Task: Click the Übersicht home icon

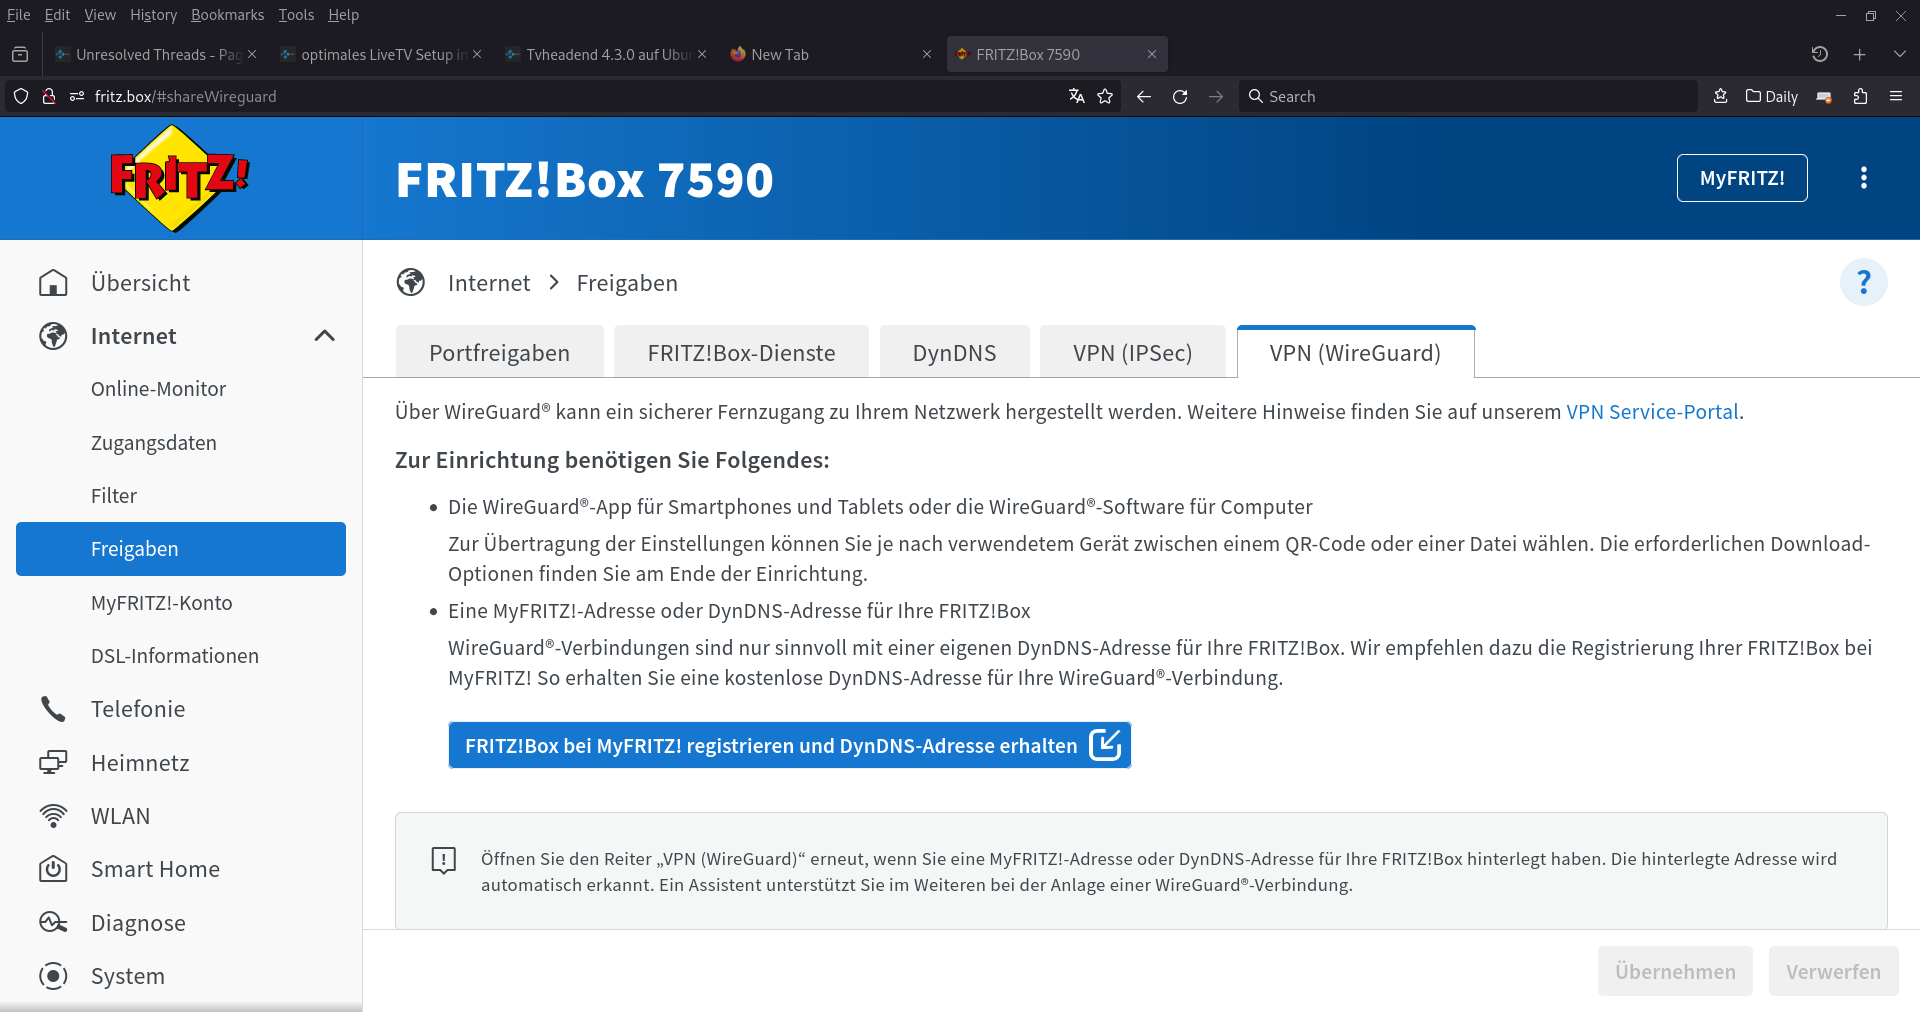Action: point(53,283)
